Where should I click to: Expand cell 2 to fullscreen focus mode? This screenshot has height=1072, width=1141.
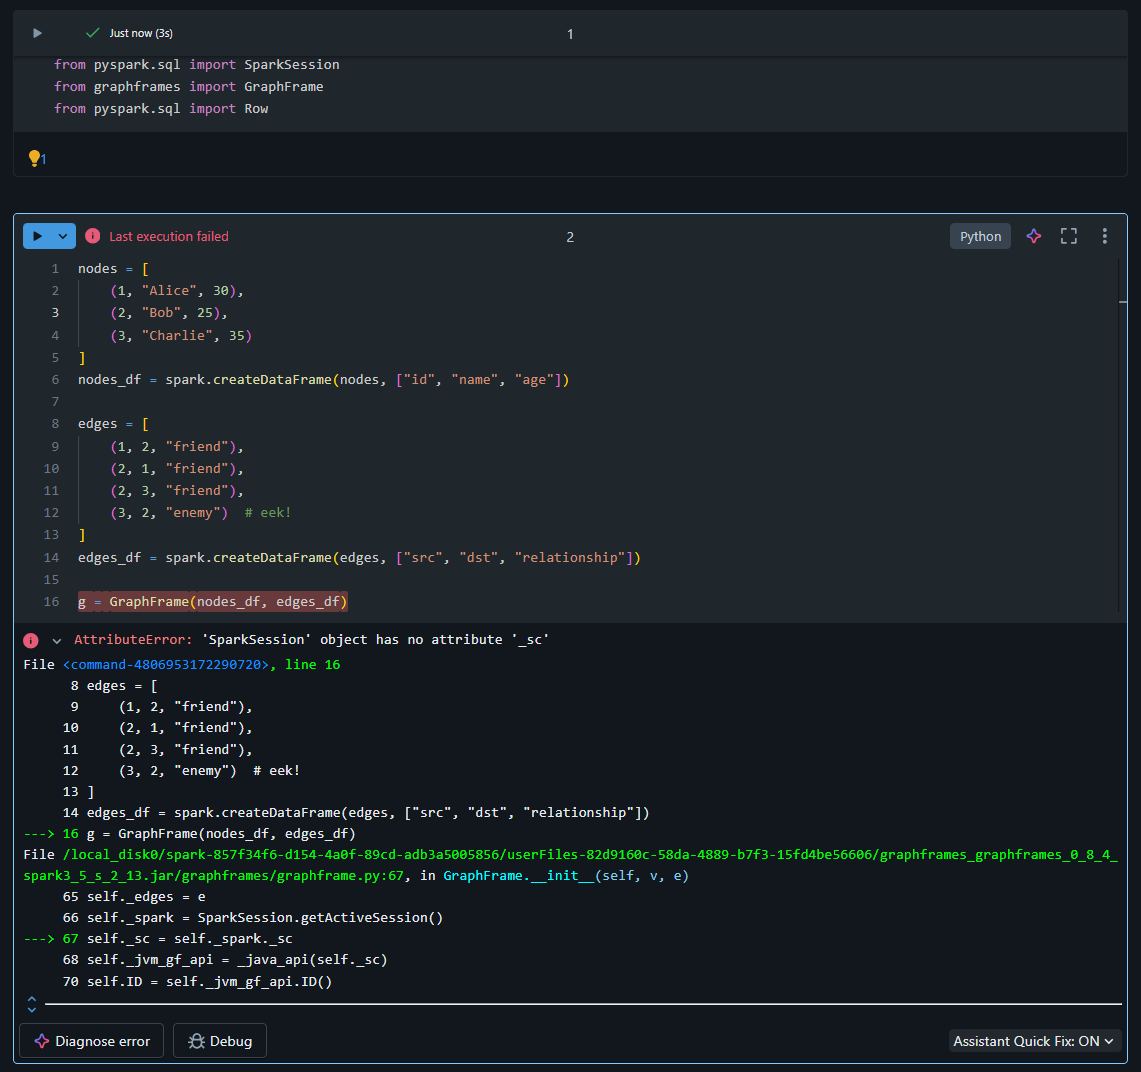[x=1069, y=236]
